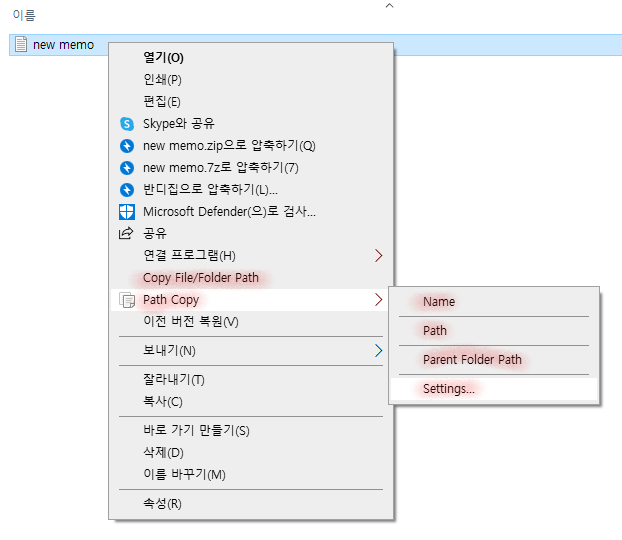Click Bandizip icon beside new memo.zip entry
This screenshot has height=540, width=622.
(127, 146)
